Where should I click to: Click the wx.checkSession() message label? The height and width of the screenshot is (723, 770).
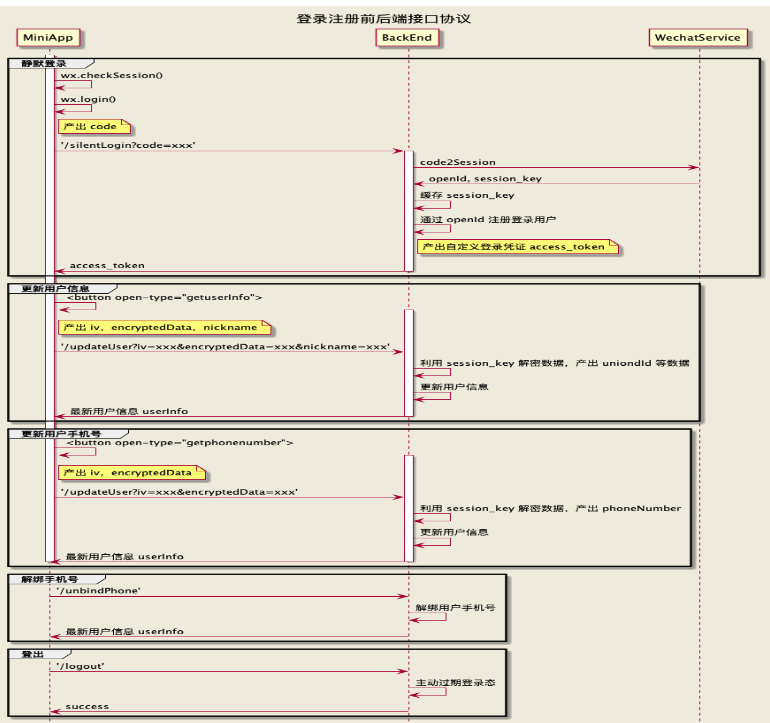[112, 75]
